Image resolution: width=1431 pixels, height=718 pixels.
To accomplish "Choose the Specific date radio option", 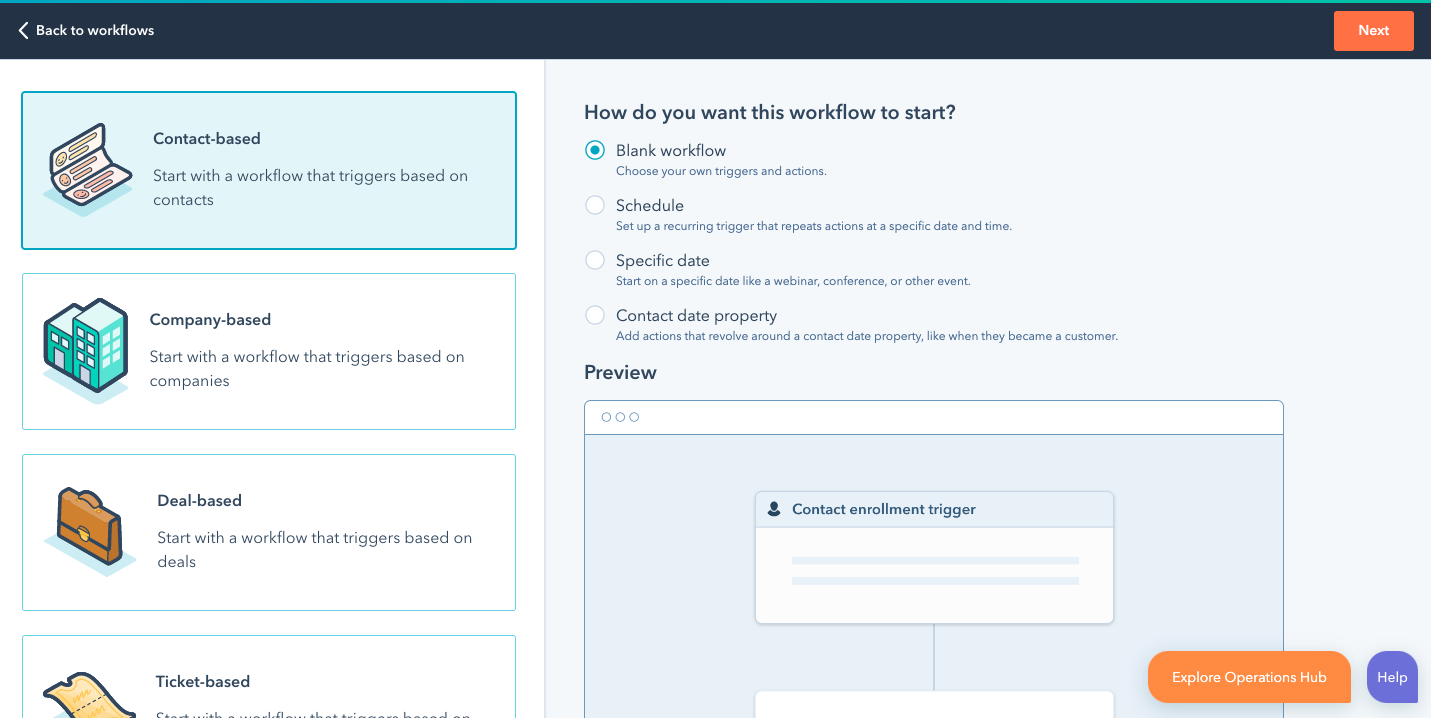I will click(x=595, y=260).
